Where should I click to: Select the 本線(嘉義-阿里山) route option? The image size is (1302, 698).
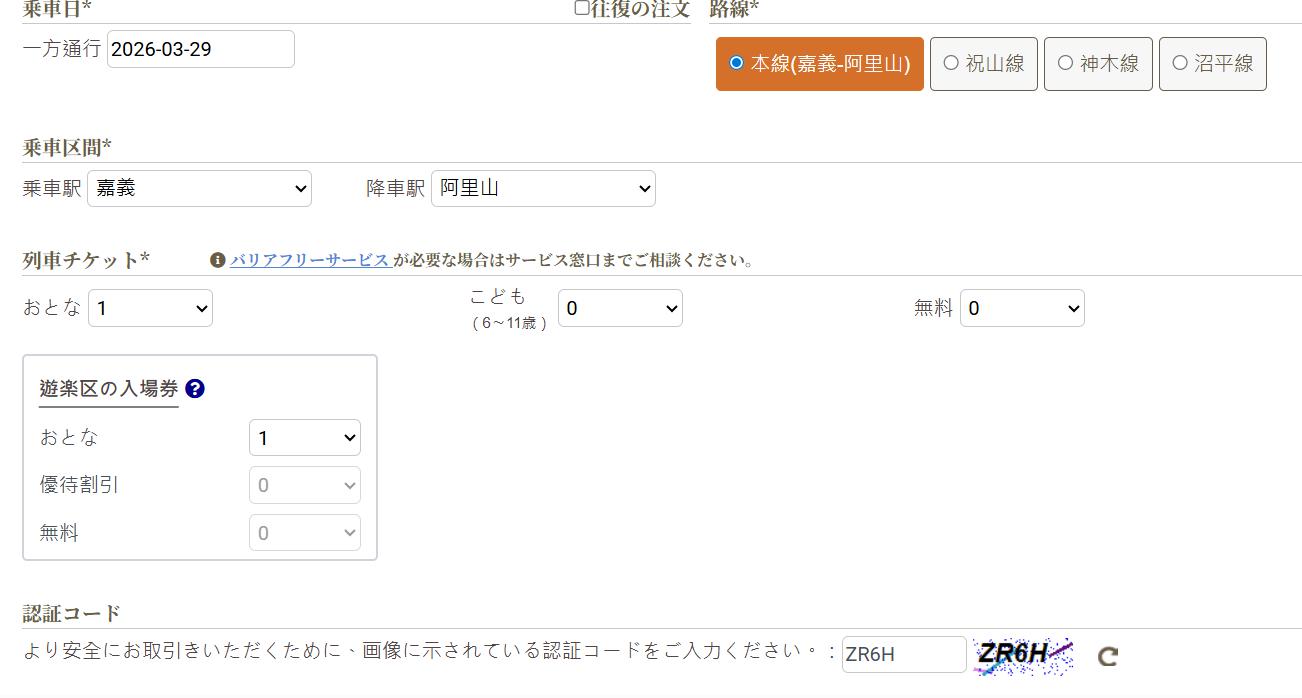[x=819, y=64]
